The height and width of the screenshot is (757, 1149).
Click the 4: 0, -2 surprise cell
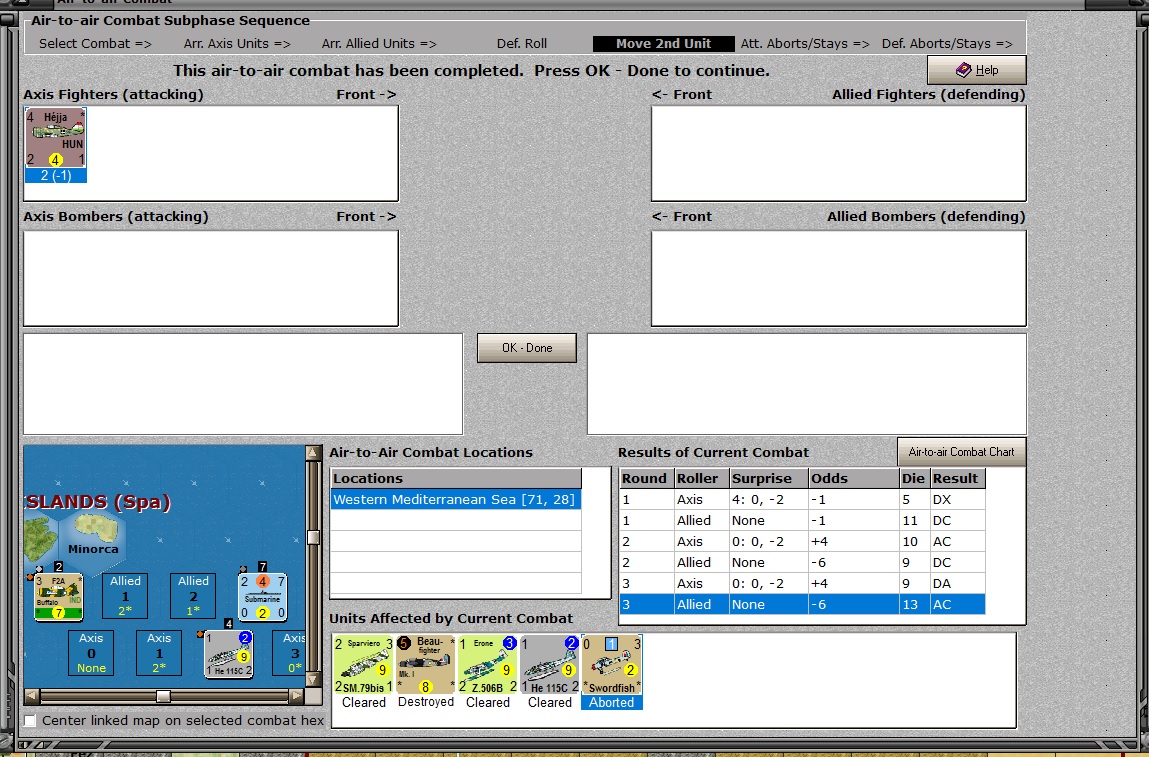tap(769, 500)
